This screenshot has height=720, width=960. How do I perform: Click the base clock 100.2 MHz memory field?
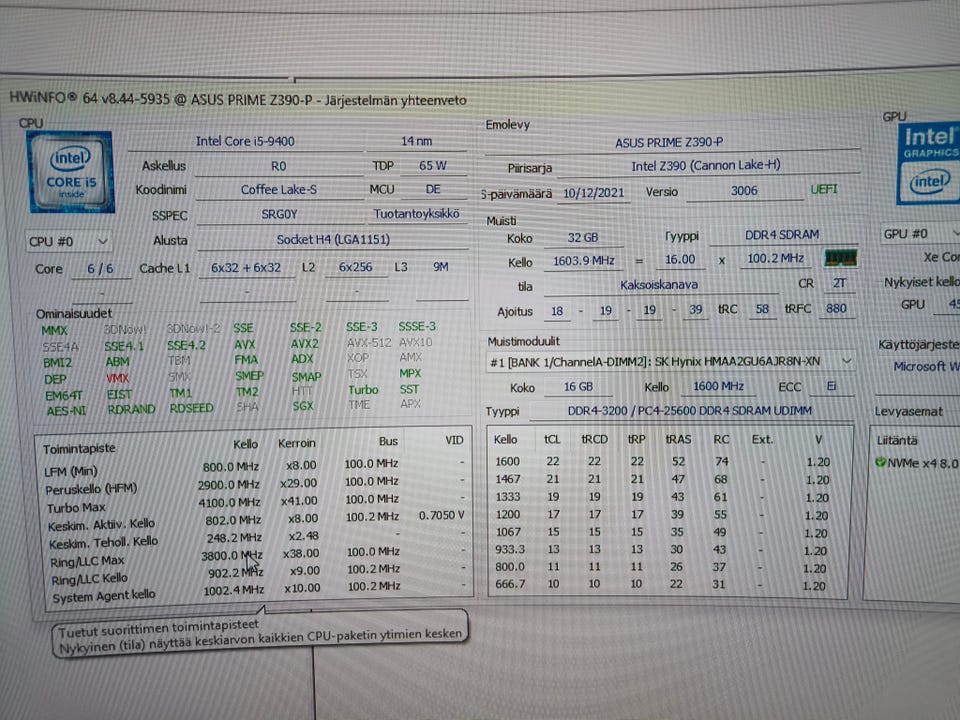[775, 258]
